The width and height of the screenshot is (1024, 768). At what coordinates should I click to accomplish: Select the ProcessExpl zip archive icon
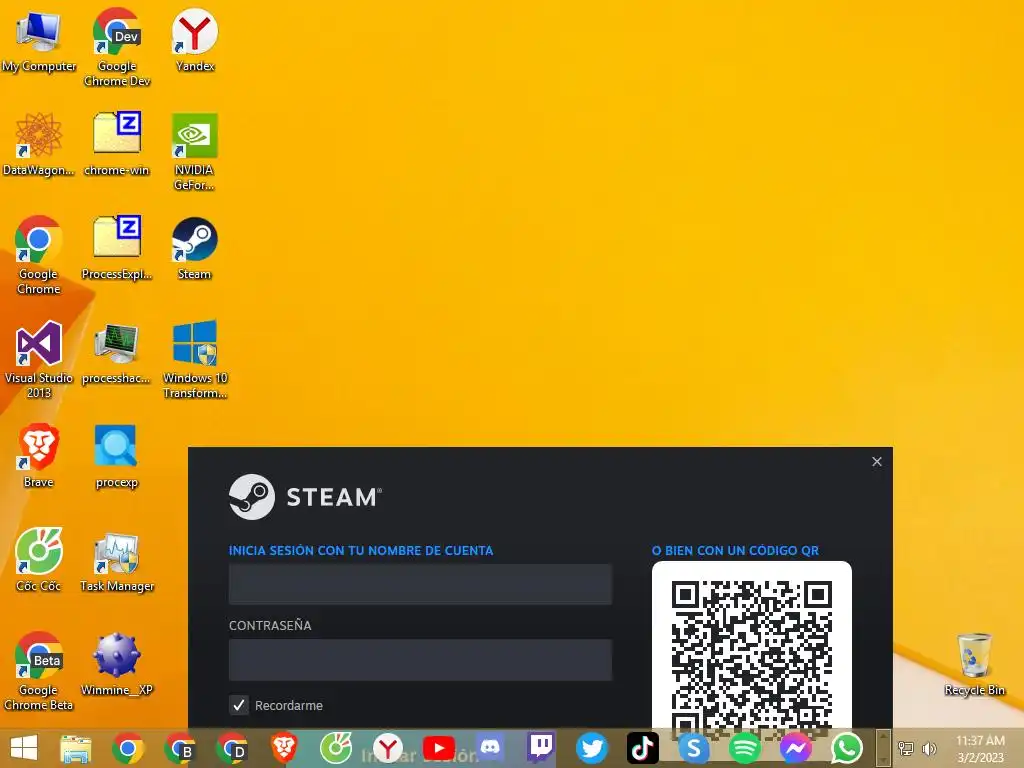(117, 248)
